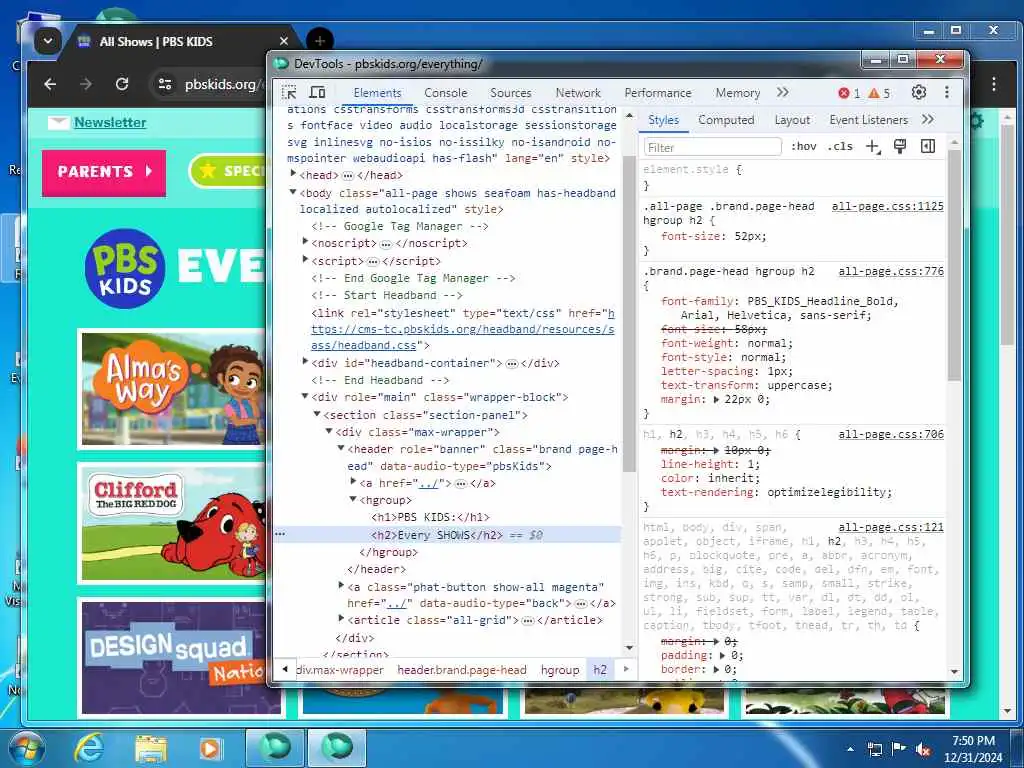Open all-page.css:121 source link

coord(891,527)
